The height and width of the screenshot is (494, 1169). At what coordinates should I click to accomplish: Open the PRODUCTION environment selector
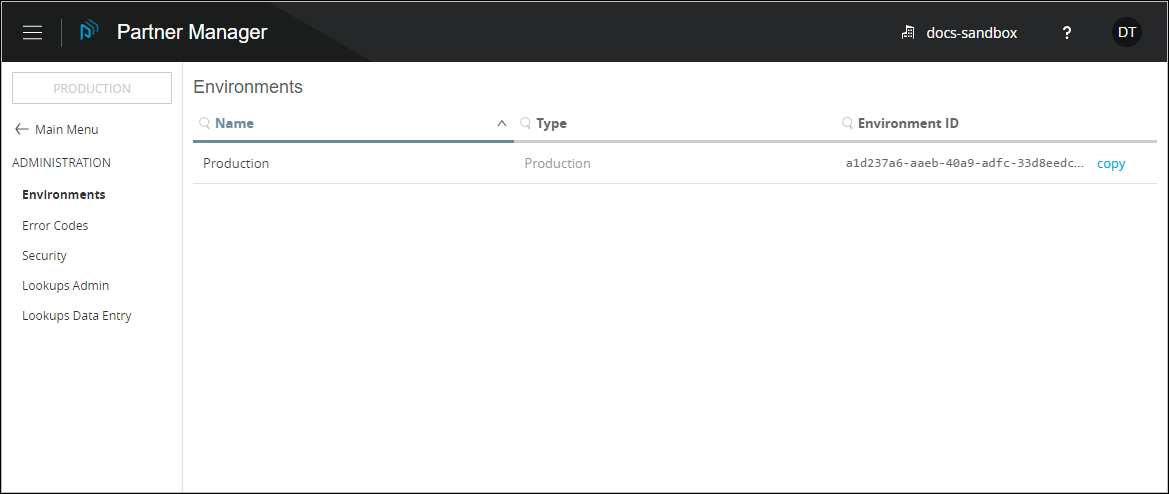92,88
